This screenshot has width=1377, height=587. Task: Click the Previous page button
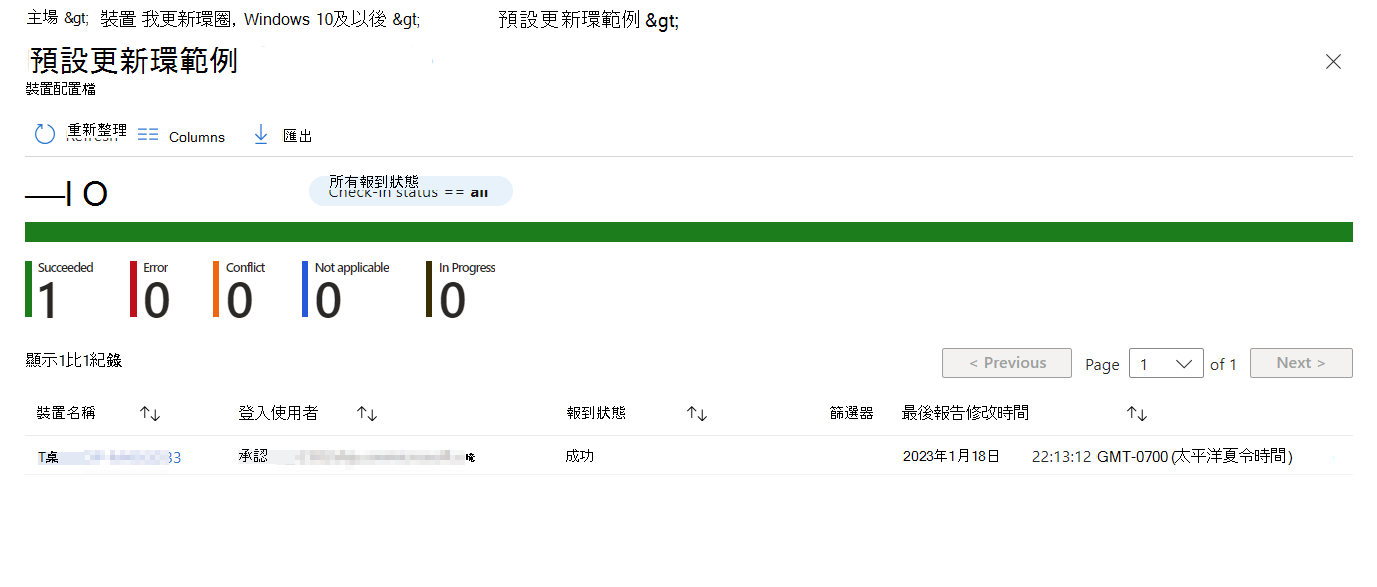(x=1007, y=363)
